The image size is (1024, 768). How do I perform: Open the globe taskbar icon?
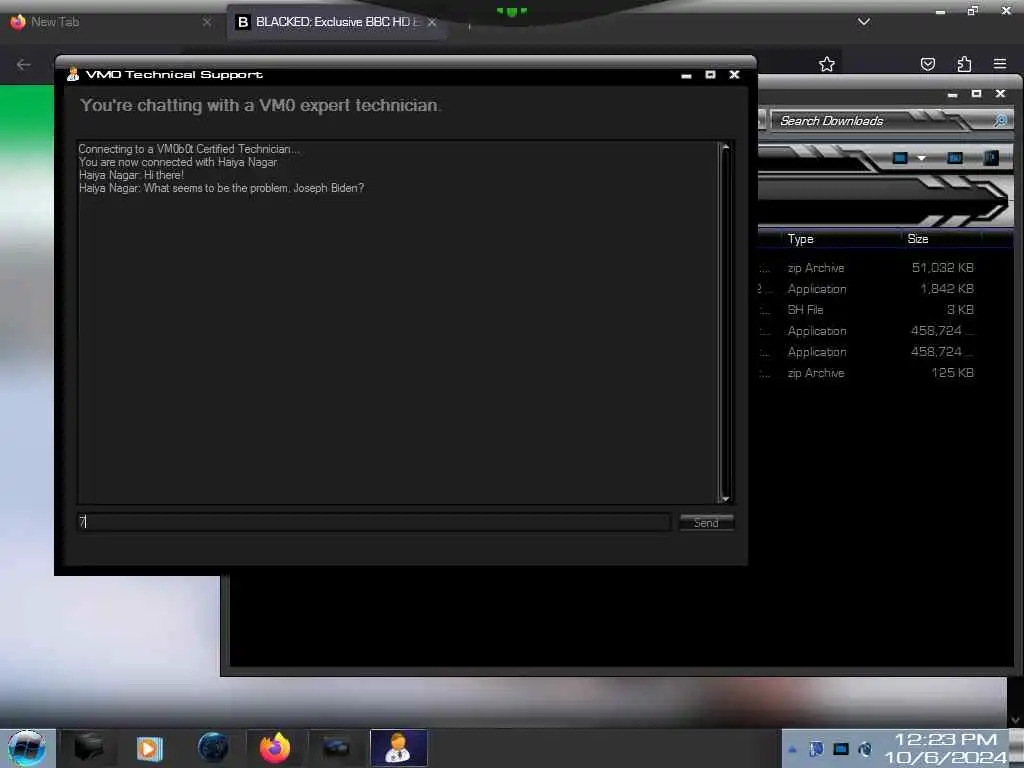[213, 748]
